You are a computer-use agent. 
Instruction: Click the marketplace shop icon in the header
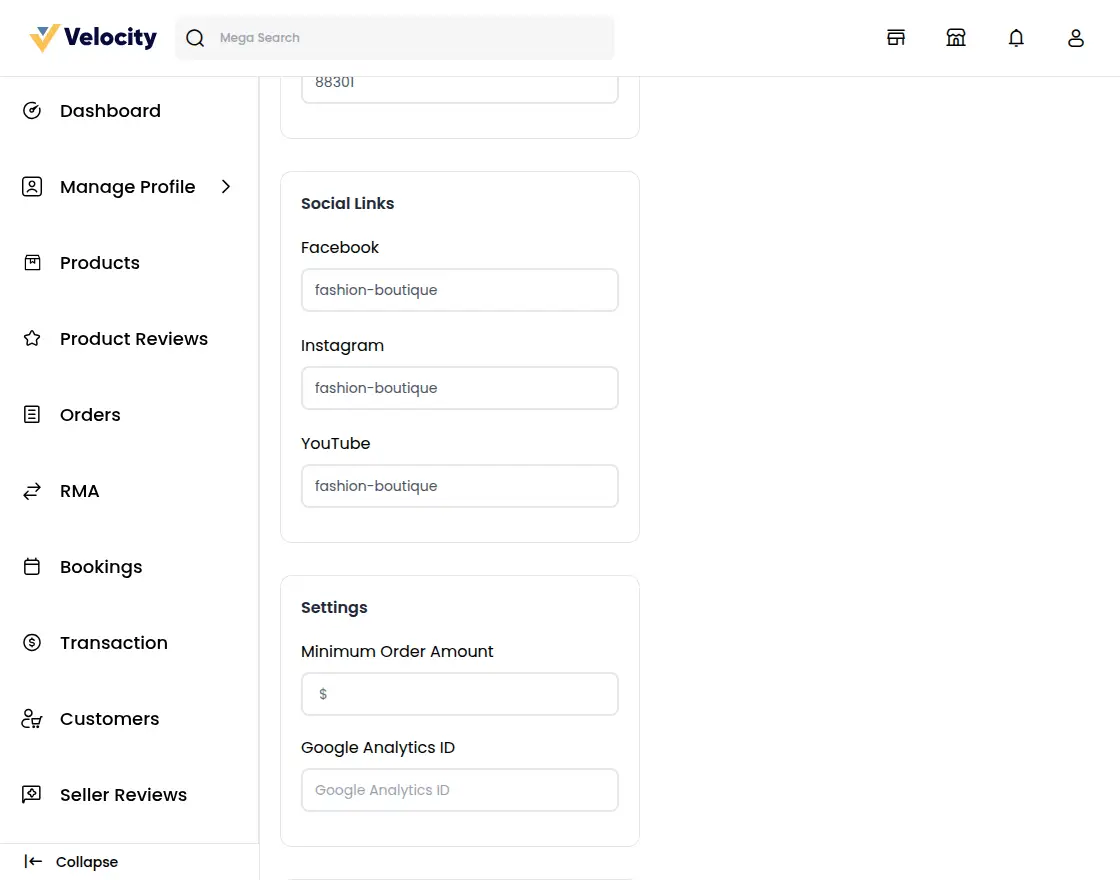pos(956,37)
